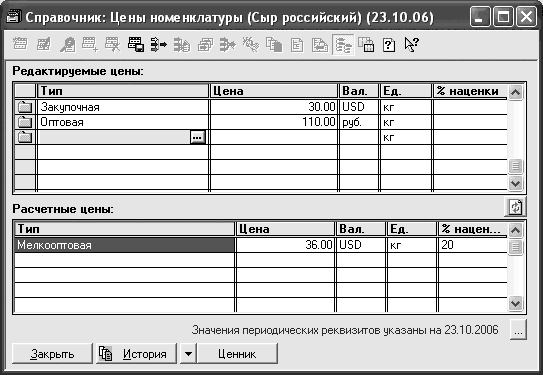This screenshot has height=375, width=543.
Task: Click the Тип header in Расчетные цены
Action: tap(125, 229)
